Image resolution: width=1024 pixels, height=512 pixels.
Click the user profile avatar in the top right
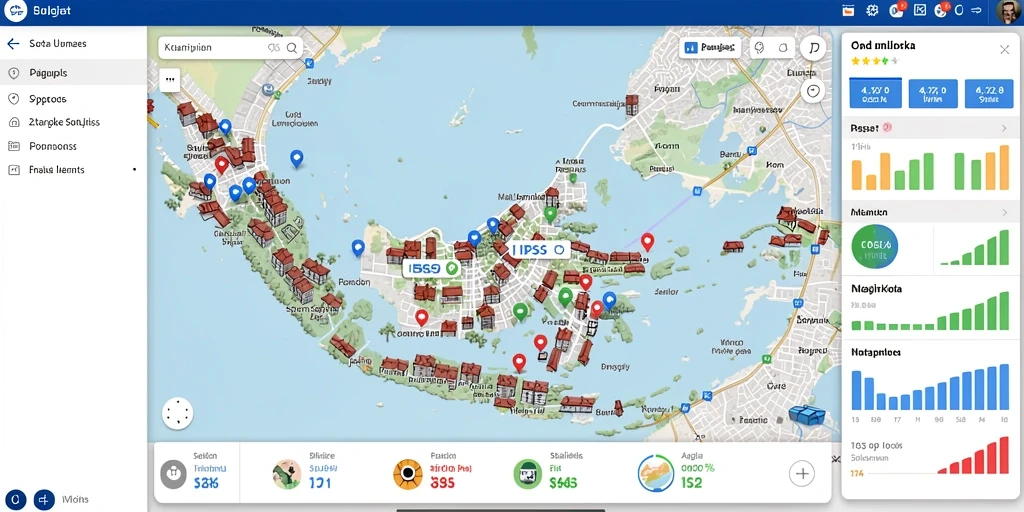coord(1009,12)
